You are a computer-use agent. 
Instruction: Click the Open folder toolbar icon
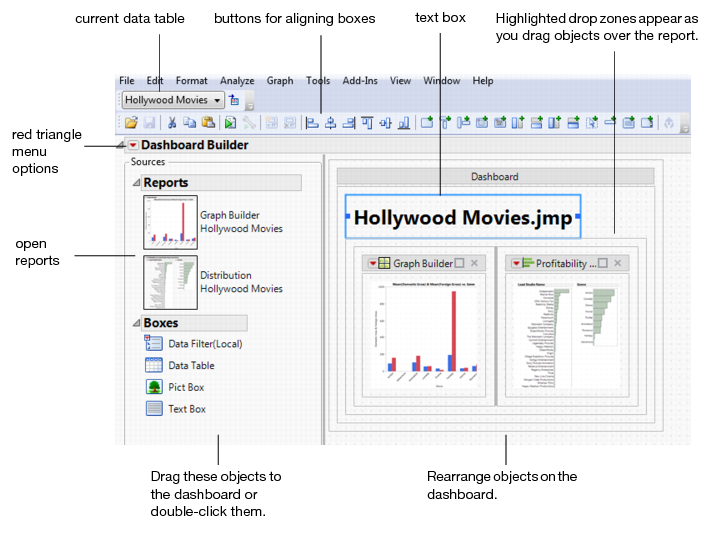pos(131,123)
